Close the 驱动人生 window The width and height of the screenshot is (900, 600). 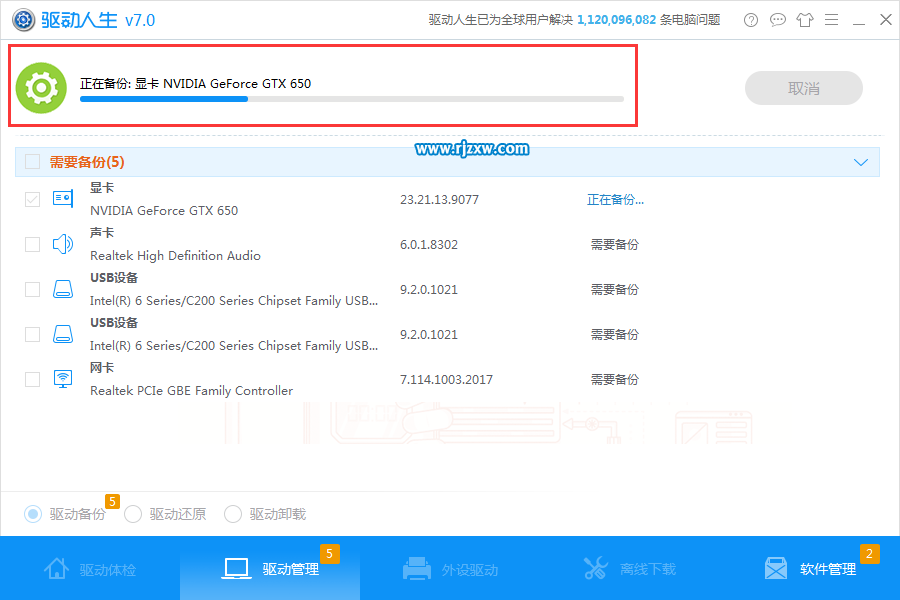(x=886, y=20)
